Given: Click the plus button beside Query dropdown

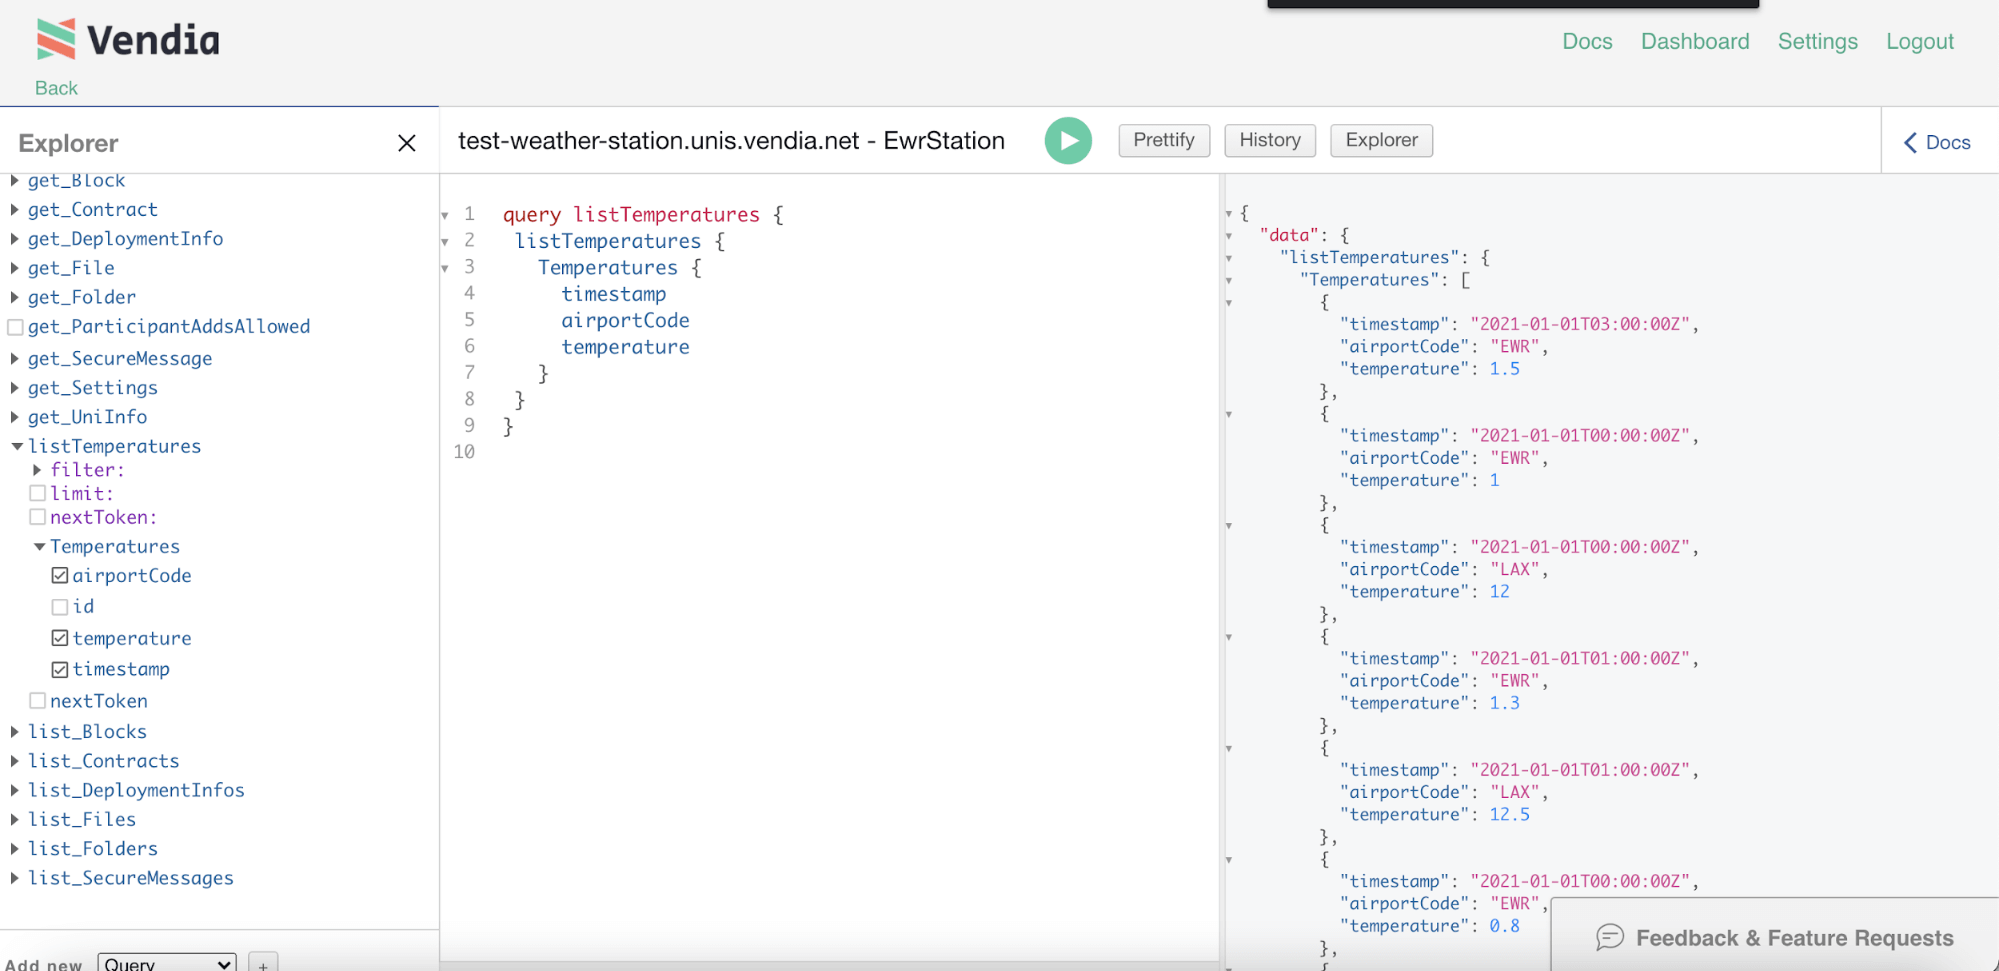Looking at the screenshot, I should [x=263, y=964].
